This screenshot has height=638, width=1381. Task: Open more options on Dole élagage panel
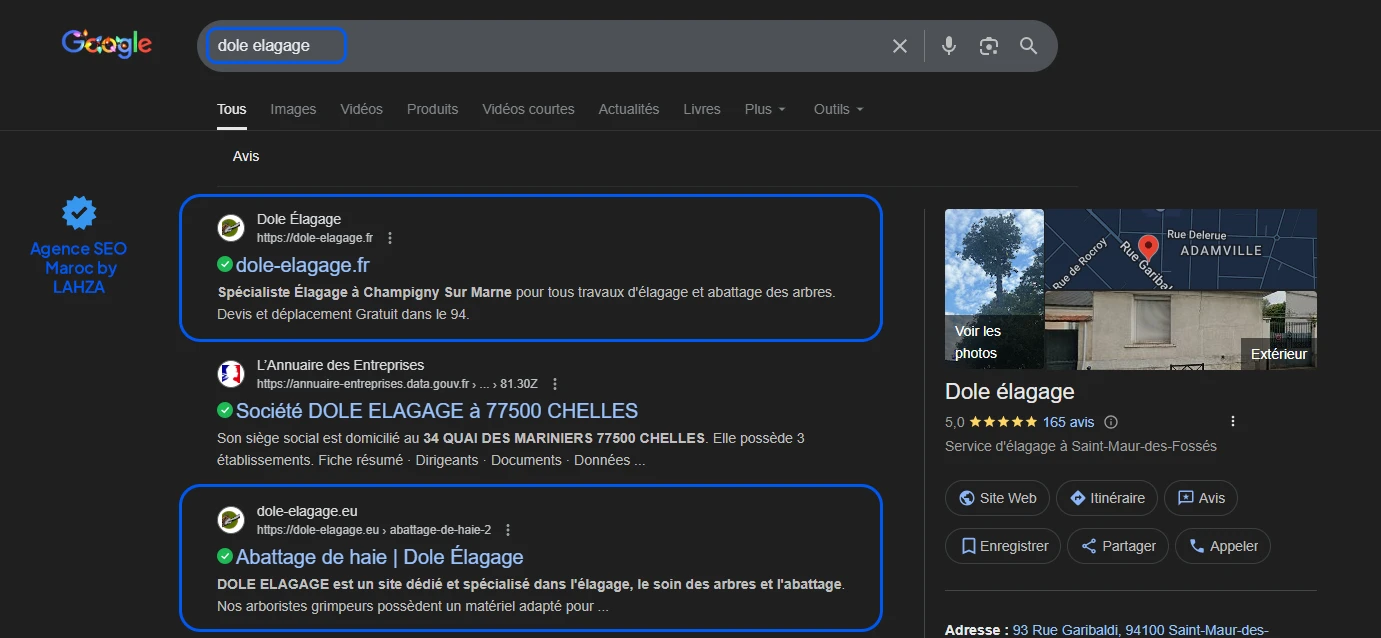(x=1233, y=422)
